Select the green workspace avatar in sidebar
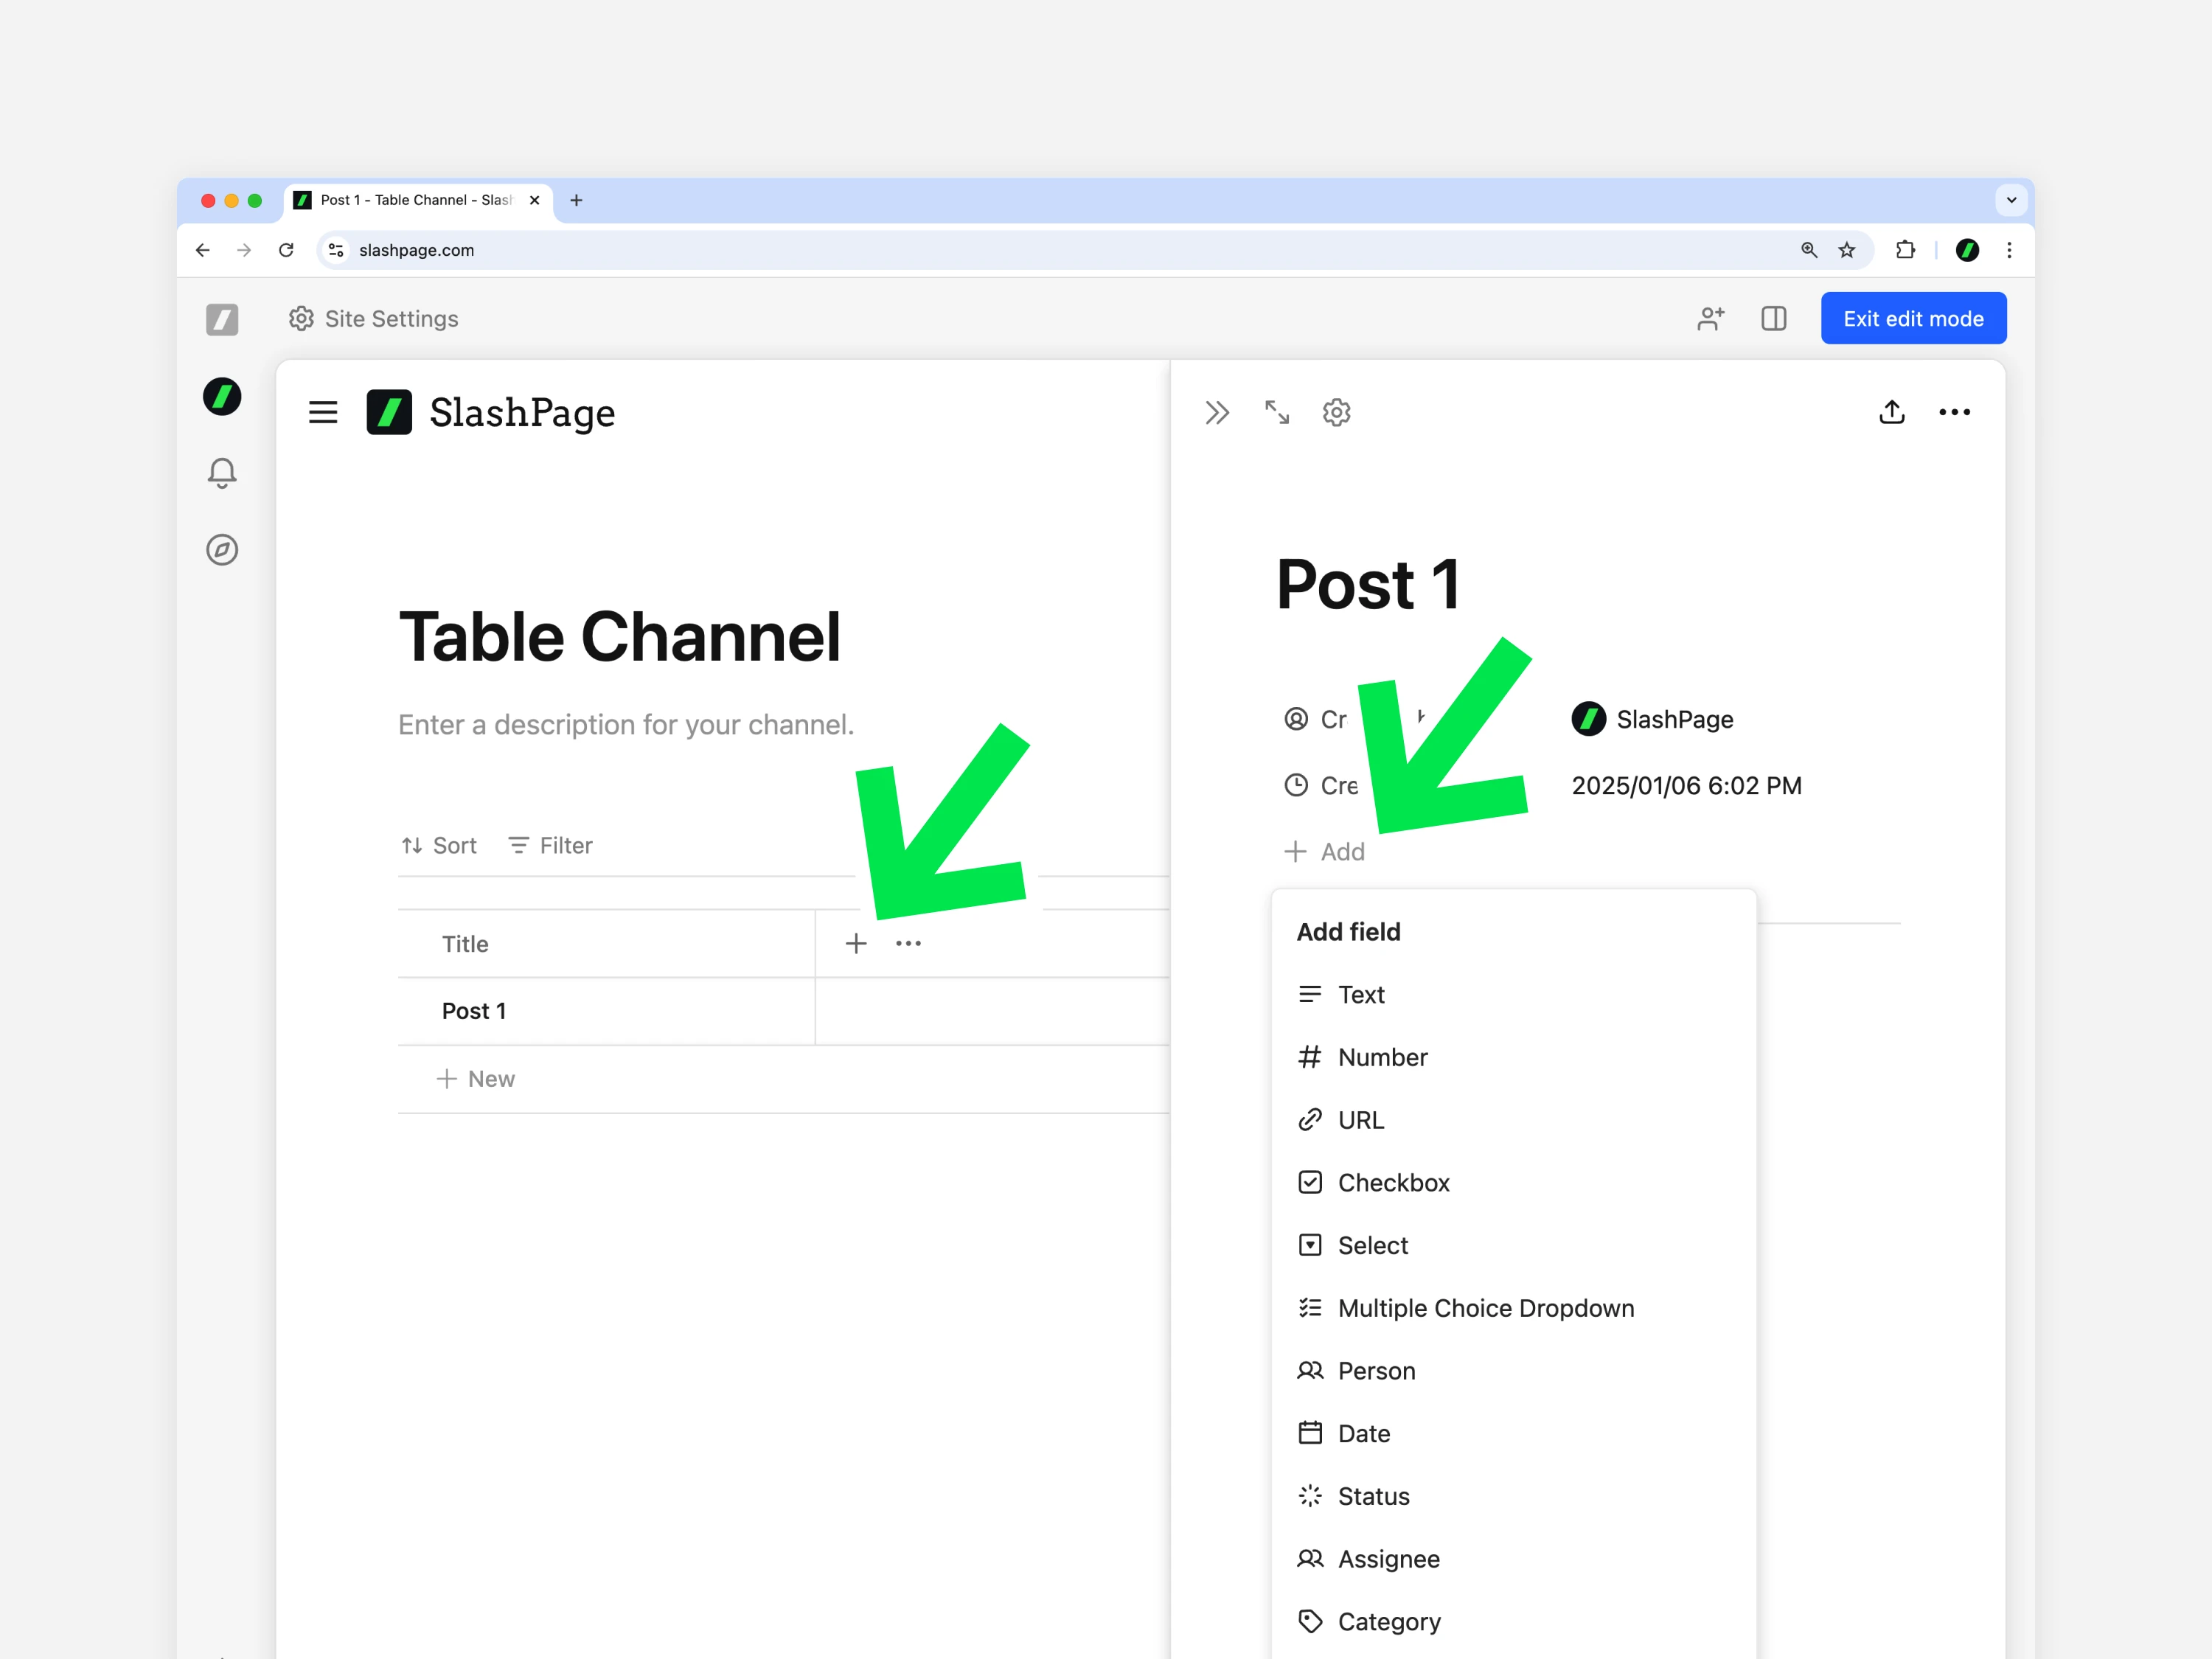Image resolution: width=2212 pixels, height=1659 pixels. [222, 396]
